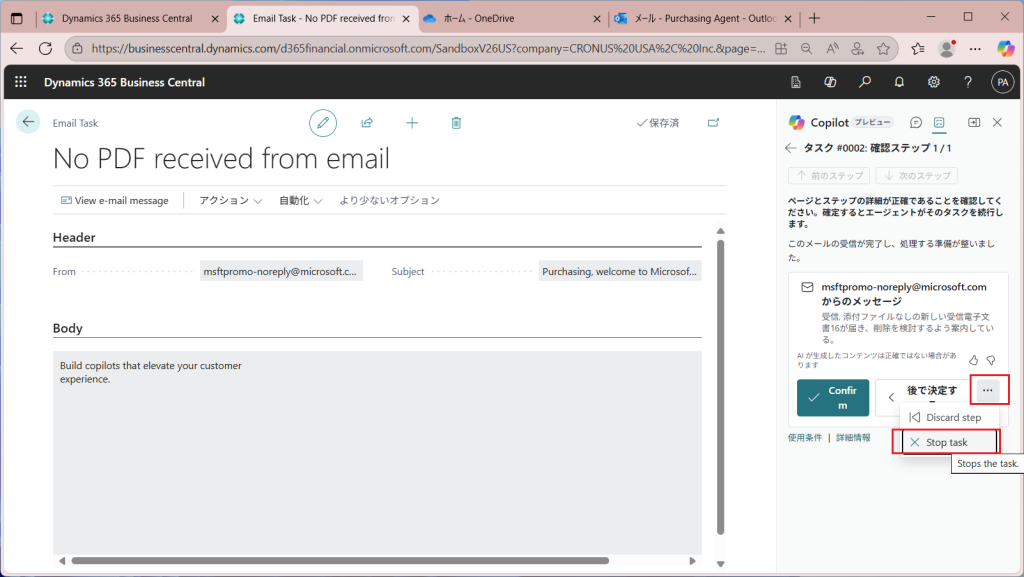This screenshot has width=1024, height=577.
Task: Open the split screen icon in address bar
Action: pos(781,48)
